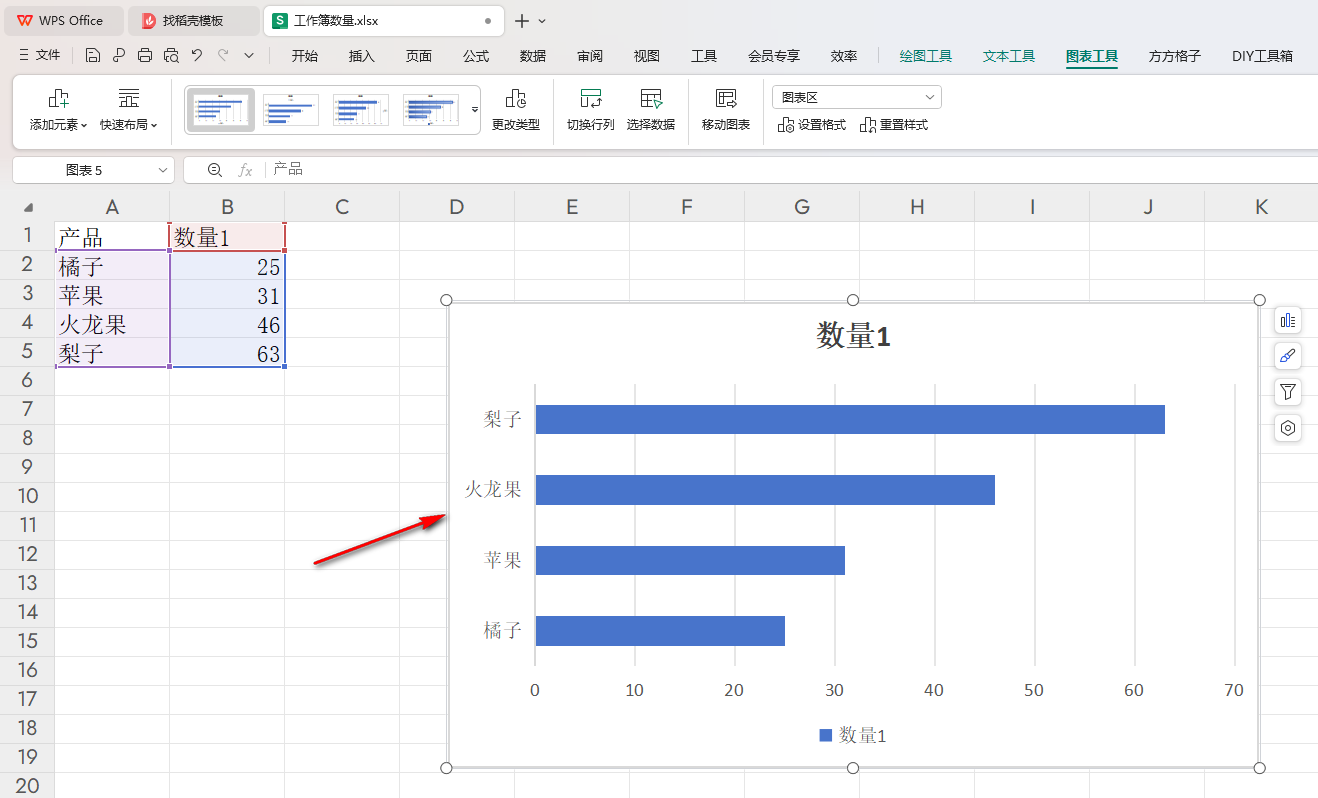Switch to the 绘图工具 ribbon tab
Image resolution: width=1318 pixels, height=798 pixels.
pos(926,56)
